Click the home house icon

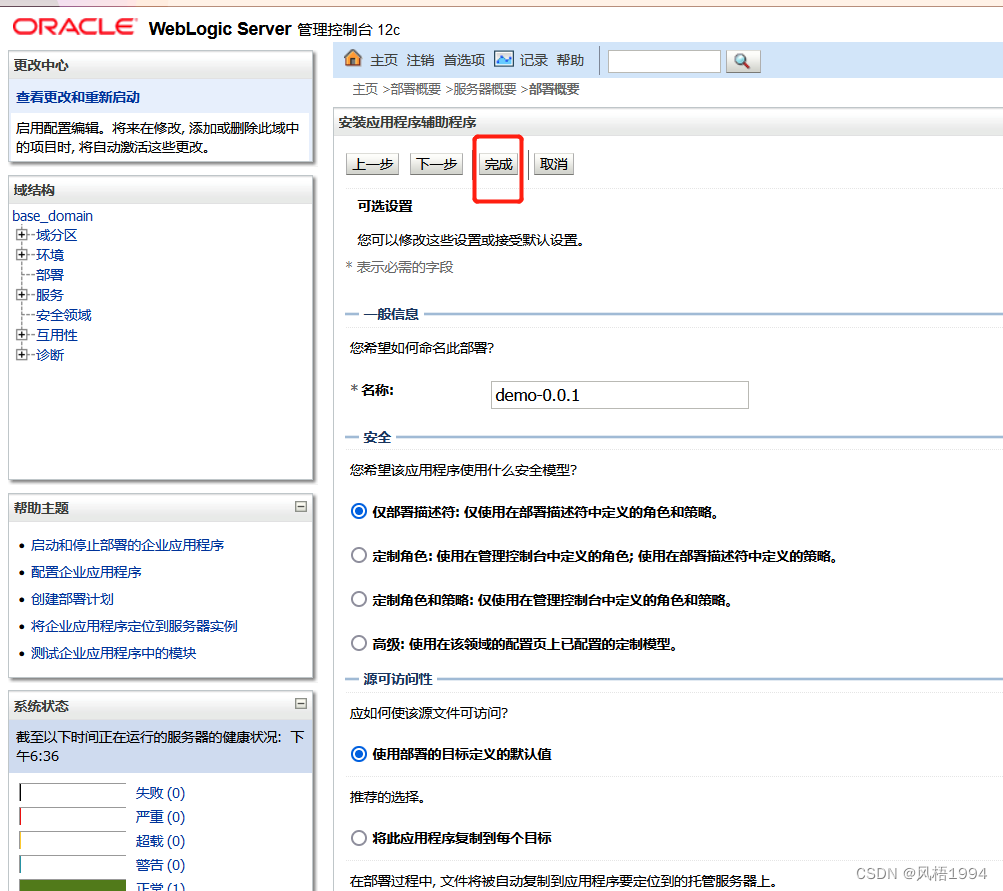click(352, 58)
